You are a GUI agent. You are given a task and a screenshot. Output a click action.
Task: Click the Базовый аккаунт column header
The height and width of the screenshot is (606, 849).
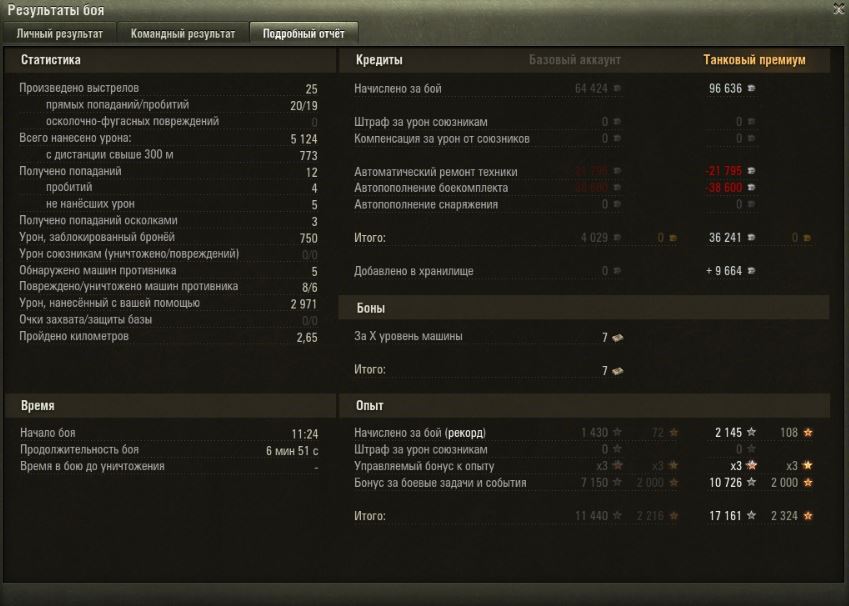pos(574,60)
